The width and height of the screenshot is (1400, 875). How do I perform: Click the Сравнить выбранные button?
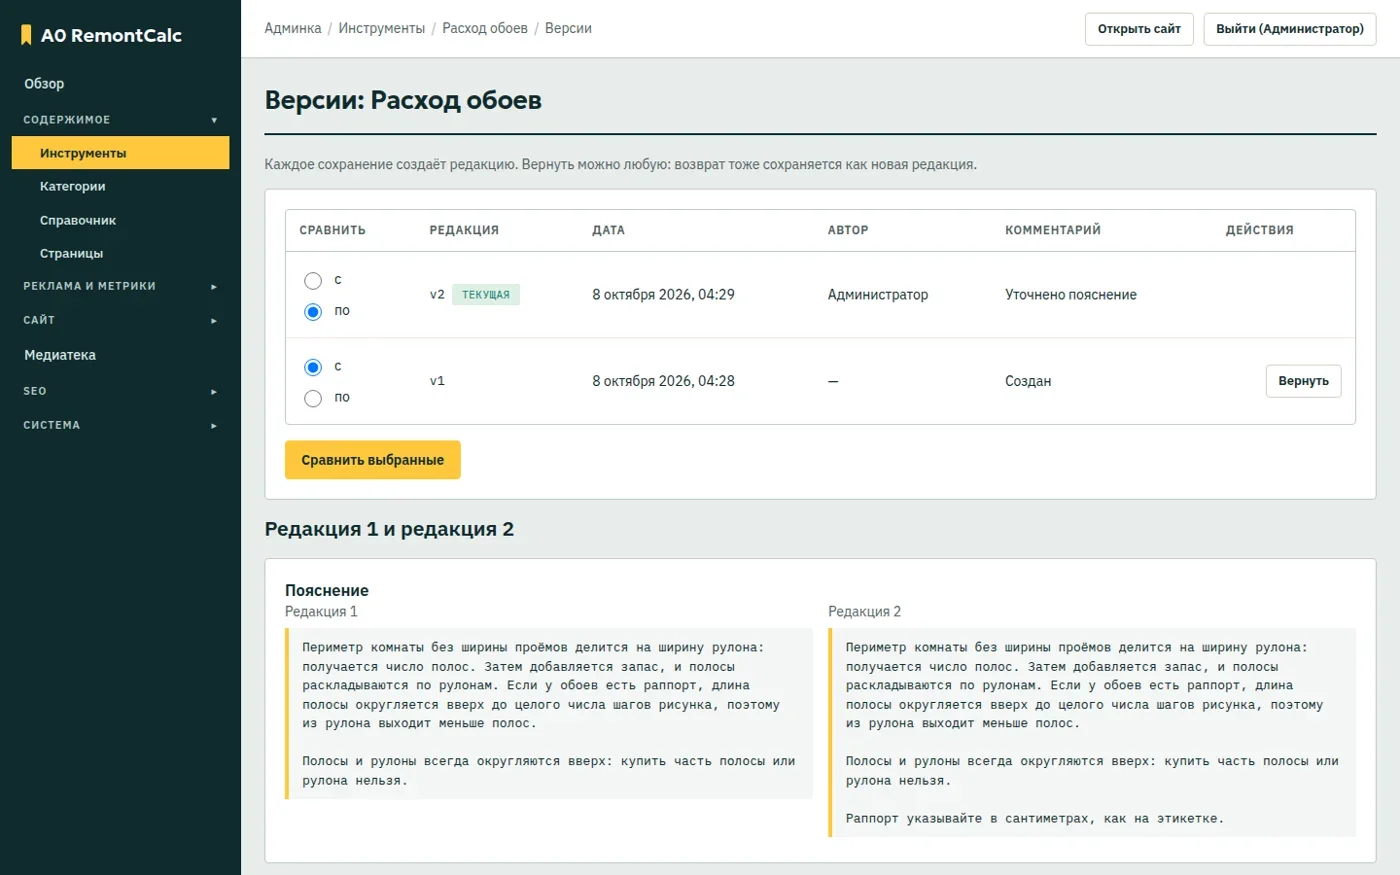pos(372,460)
